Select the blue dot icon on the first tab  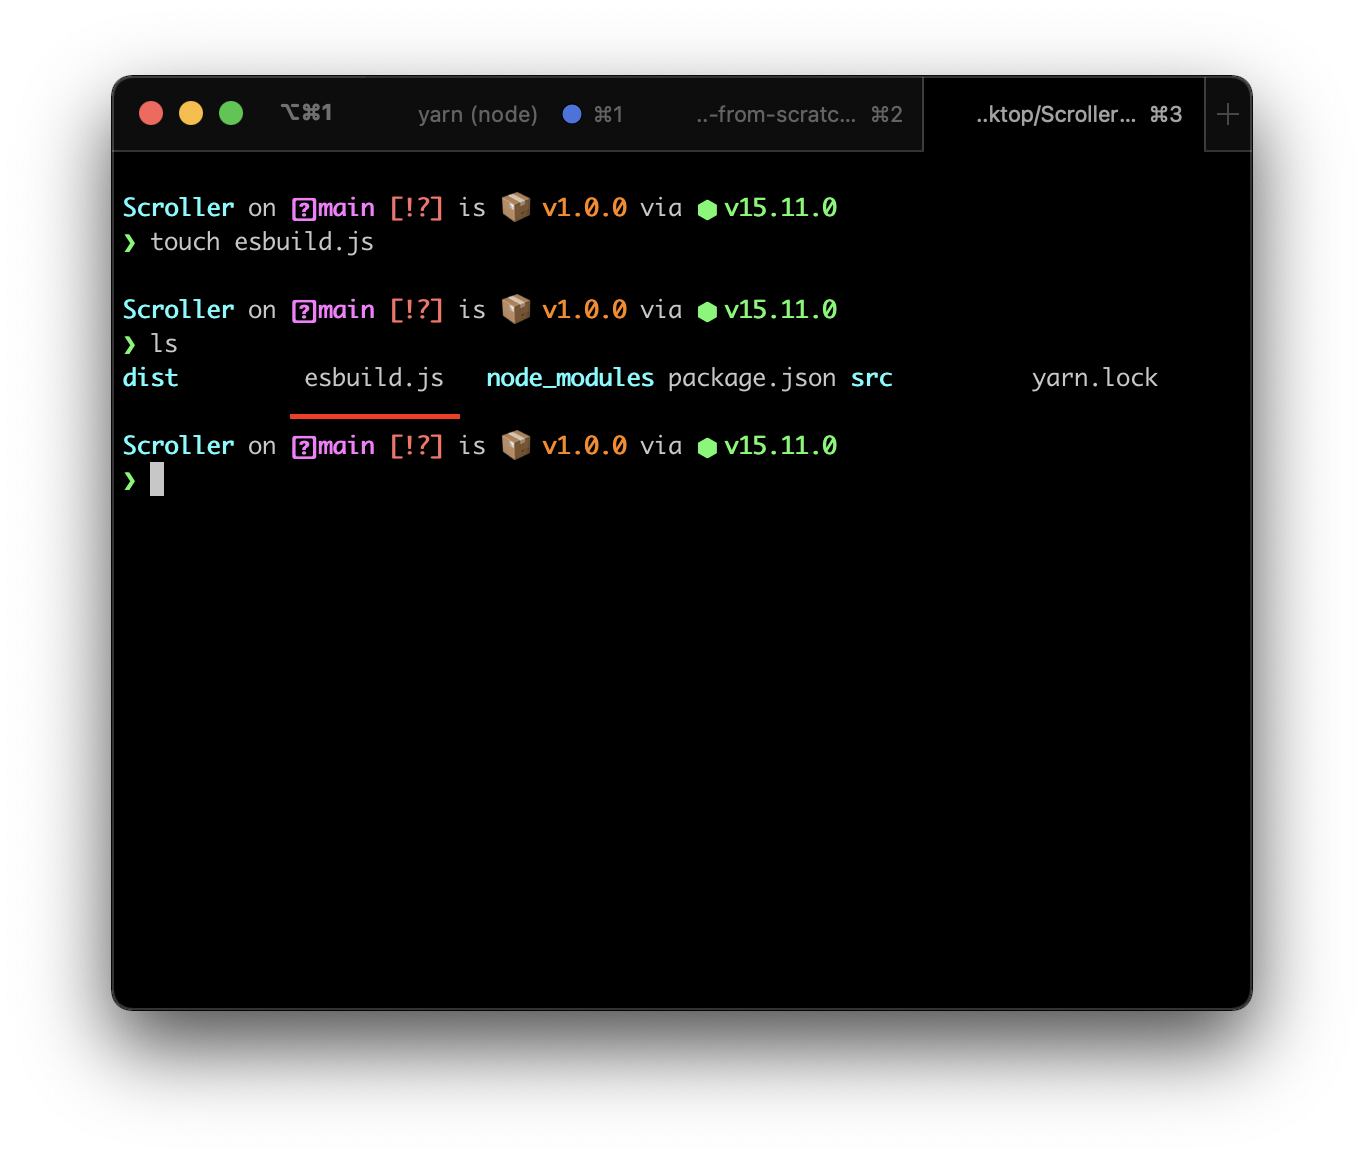[572, 114]
